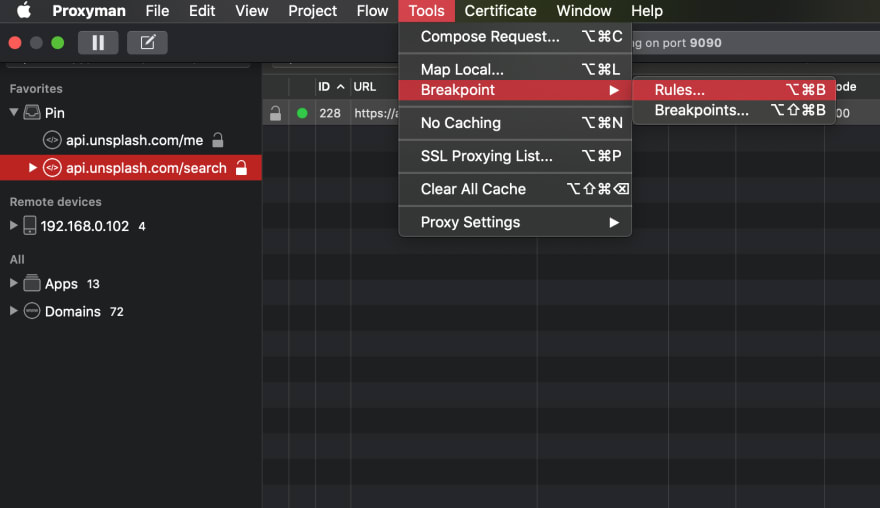The width and height of the screenshot is (880, 508).
Task: Open Proxy Settings submenu
Action: coord(515,222)
